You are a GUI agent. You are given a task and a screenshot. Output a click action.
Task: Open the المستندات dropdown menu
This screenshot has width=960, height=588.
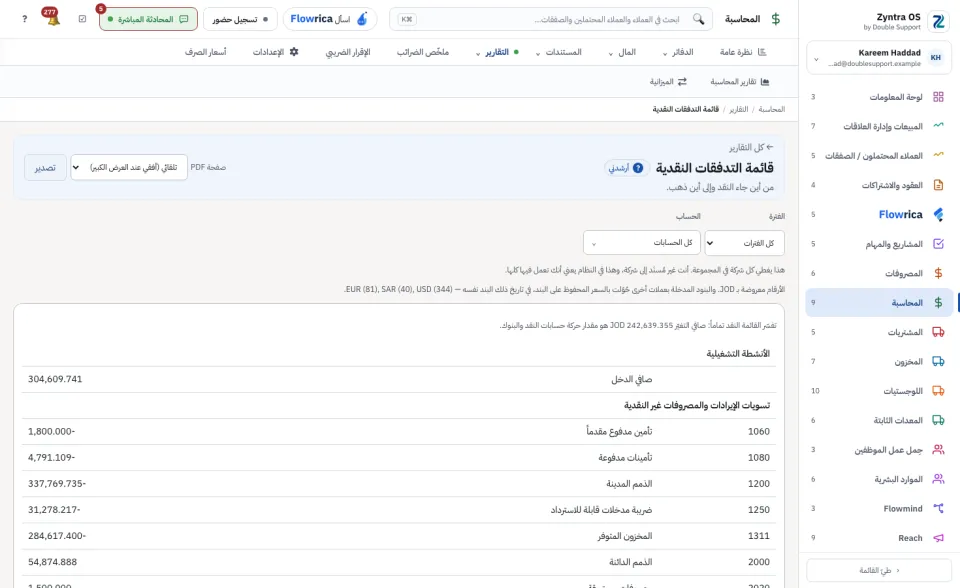pyautogui.click(x=558, y=52)
